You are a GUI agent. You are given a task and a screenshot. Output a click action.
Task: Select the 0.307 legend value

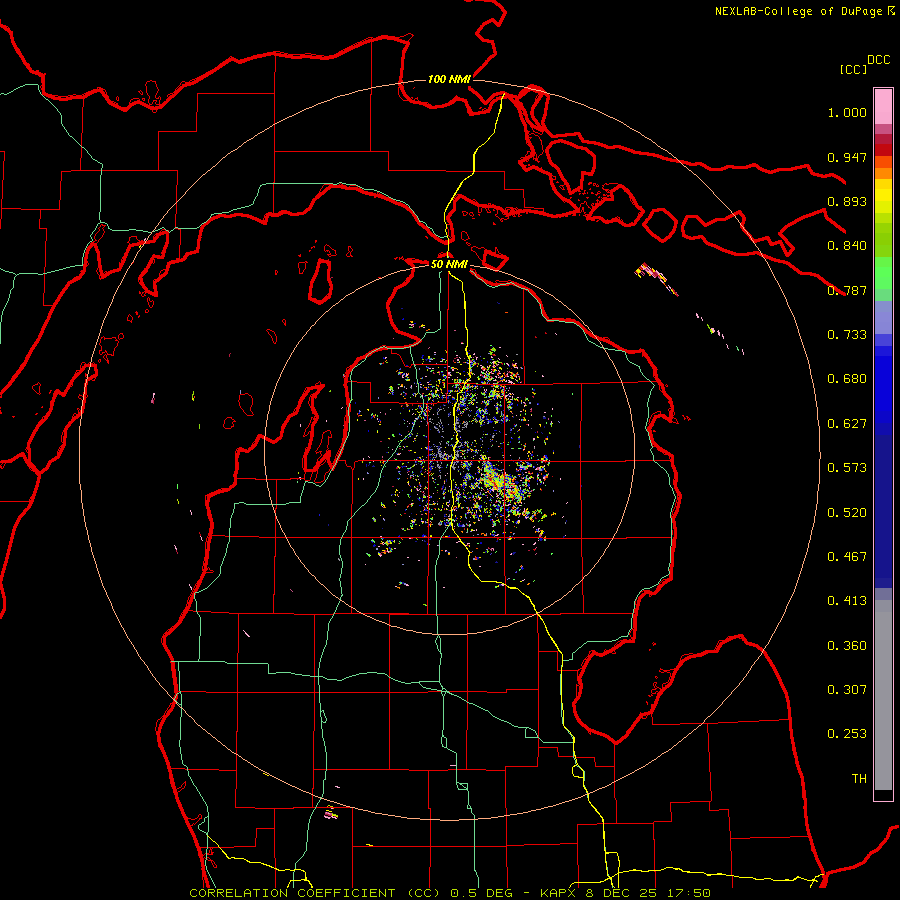pos(847,690)
